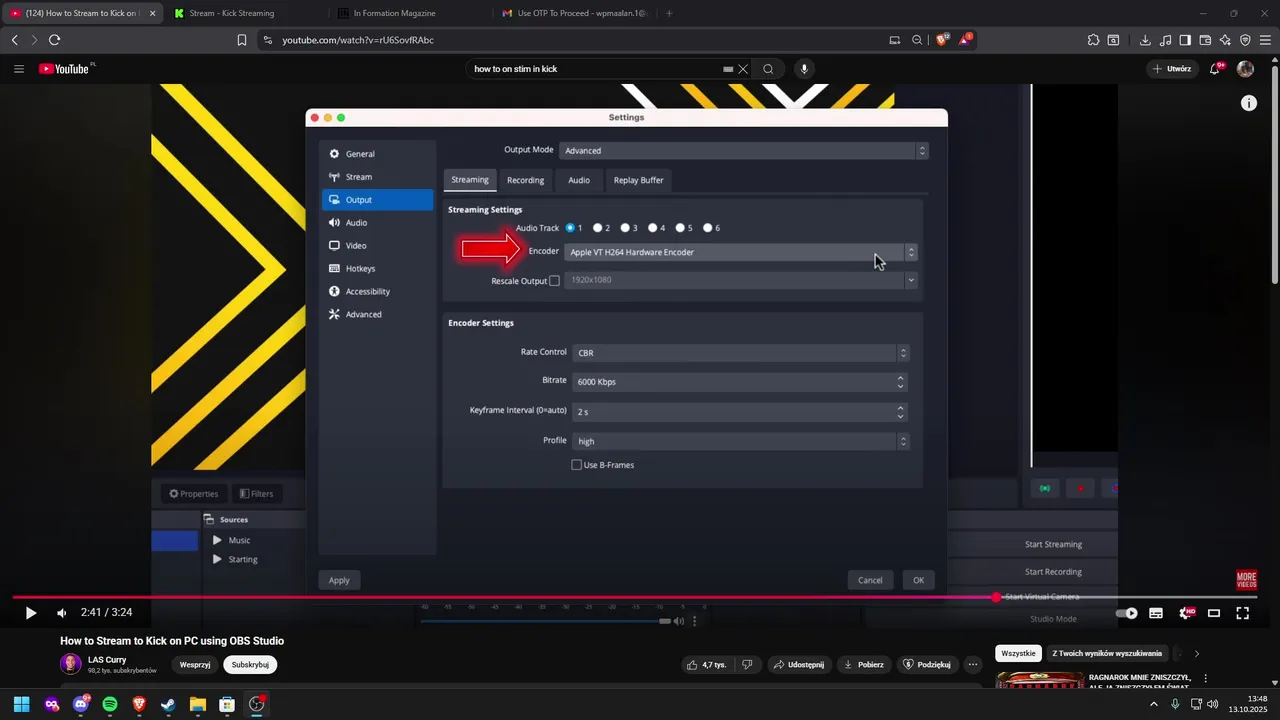The width and height of the screenshot is (1280, 720).
Task: Switch to the Recording tab in Settings
Action: tap(525, 180)
